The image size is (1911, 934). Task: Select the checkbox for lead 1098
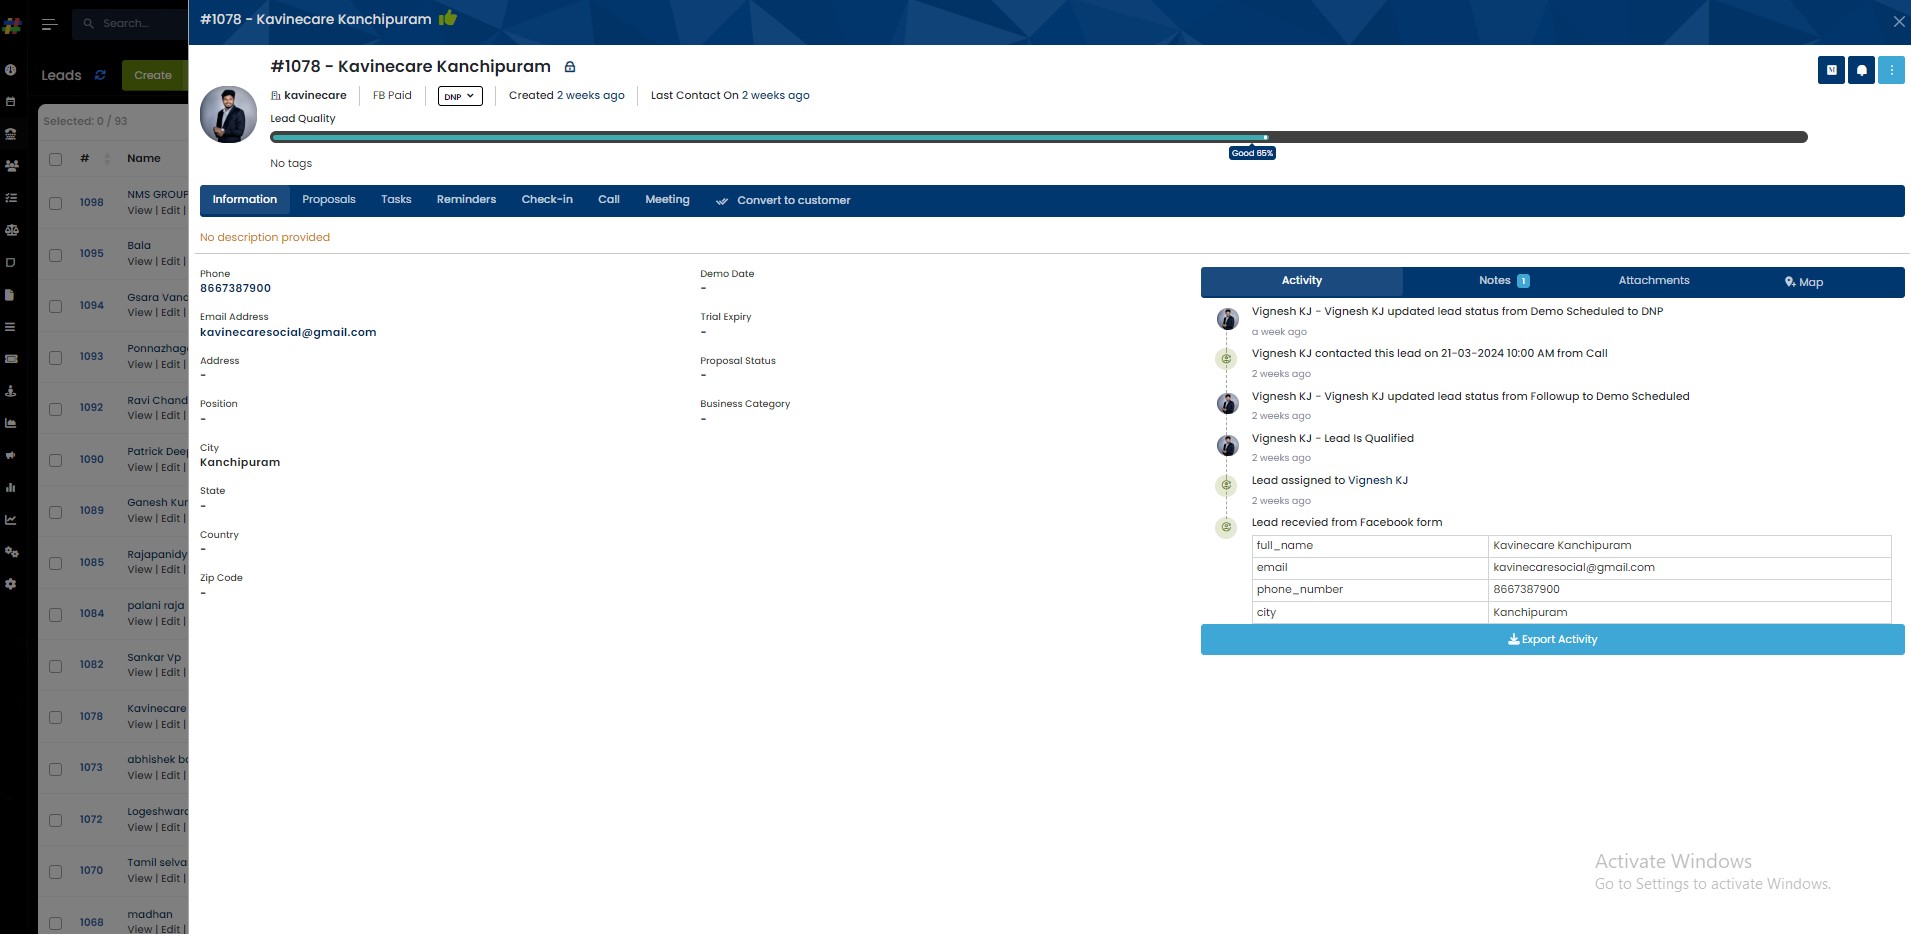coord(55,203)
